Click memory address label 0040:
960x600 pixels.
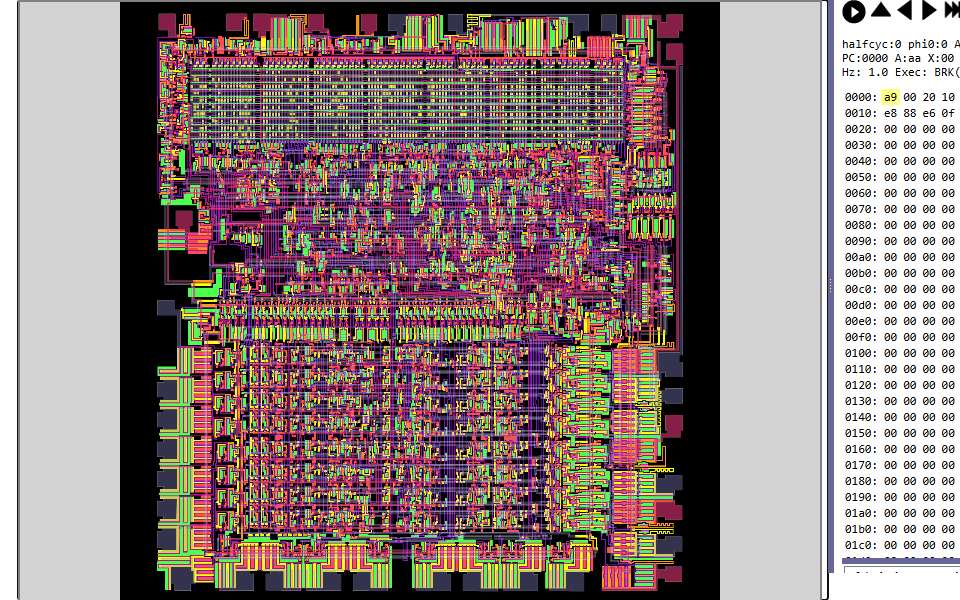(x=861, y=161)
